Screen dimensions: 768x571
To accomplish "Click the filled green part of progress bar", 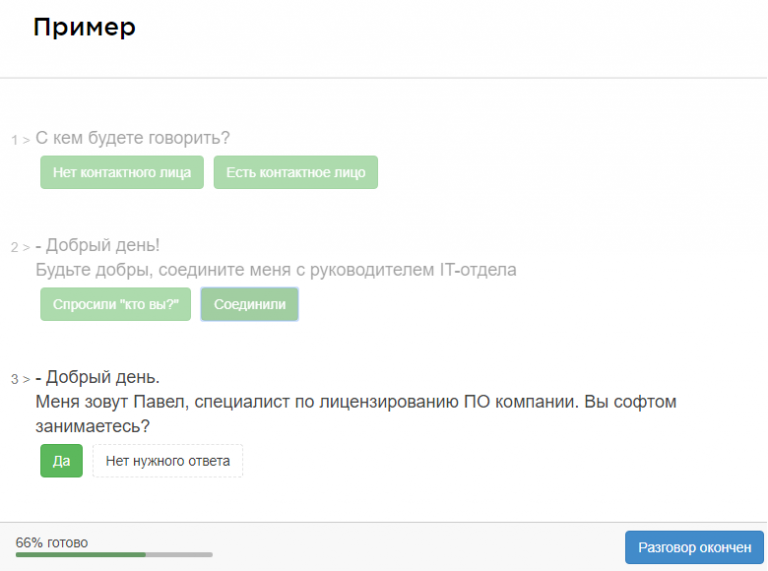I will 80,554.
